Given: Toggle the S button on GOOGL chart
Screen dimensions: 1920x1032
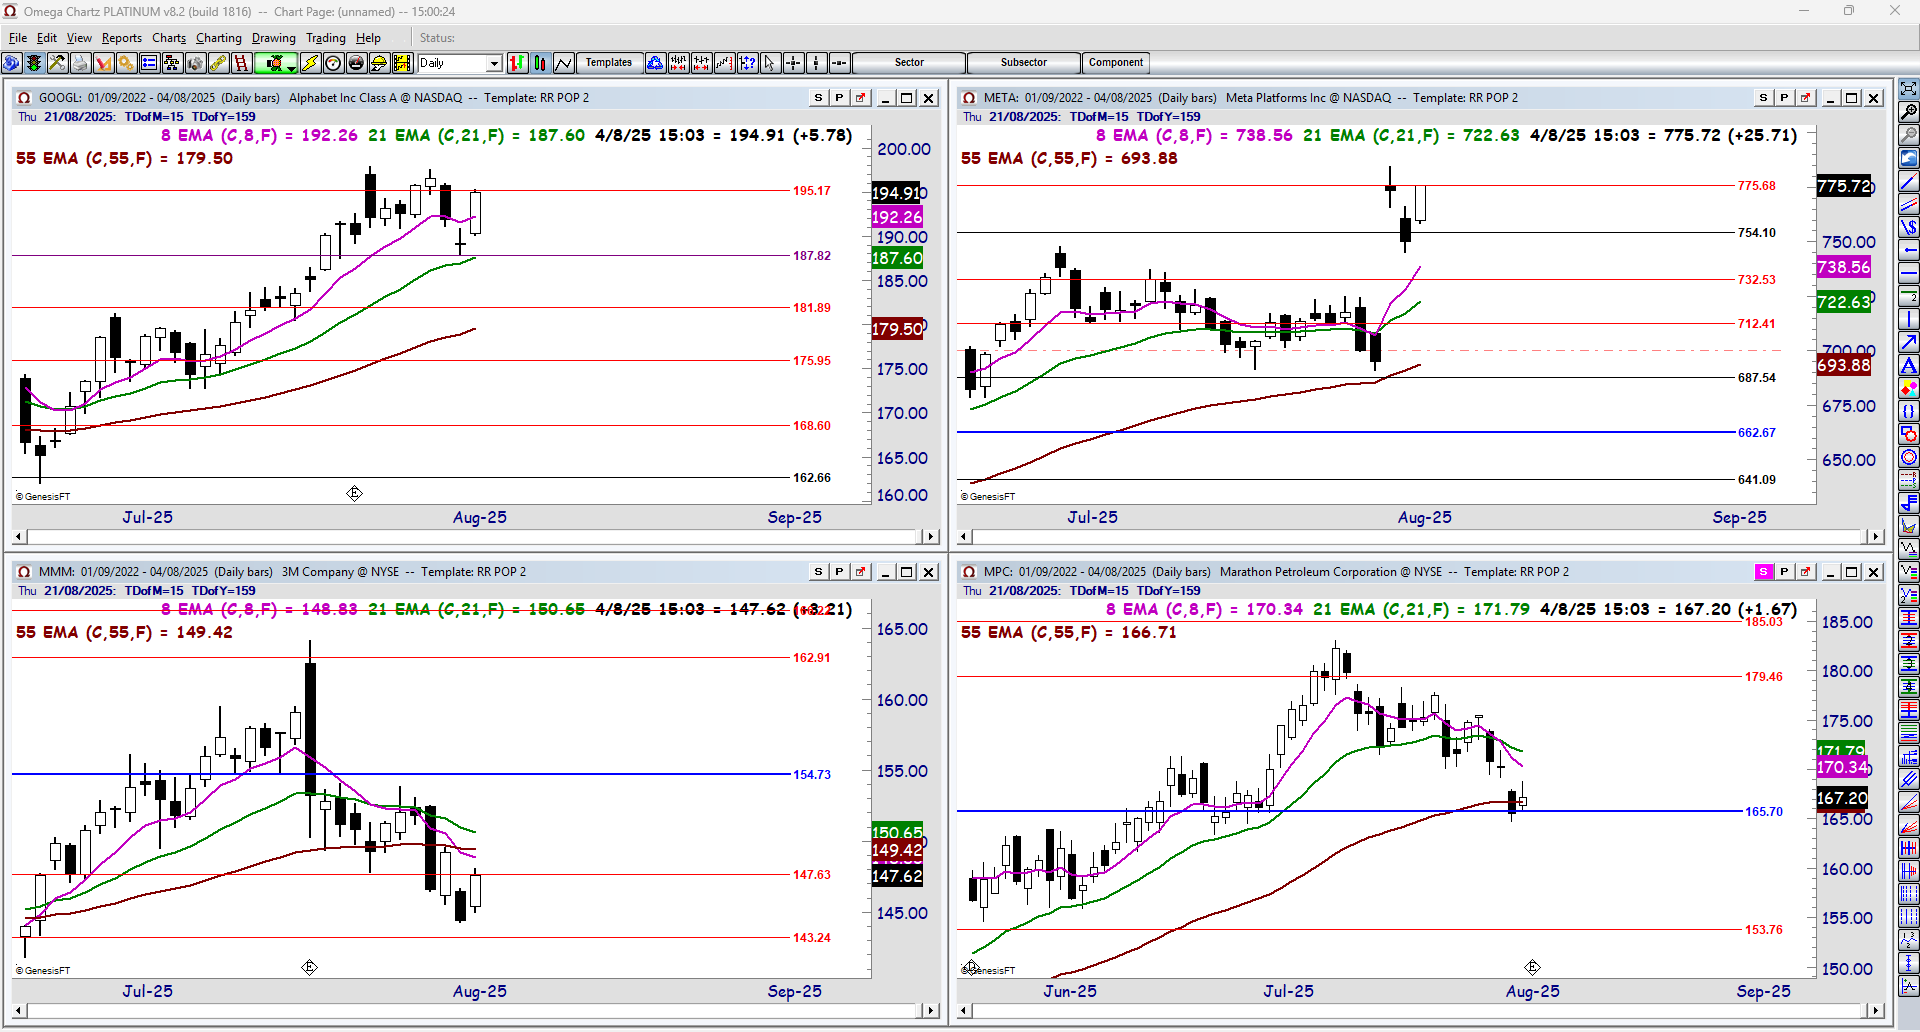Looking at the screenshot, I should 819,98.
